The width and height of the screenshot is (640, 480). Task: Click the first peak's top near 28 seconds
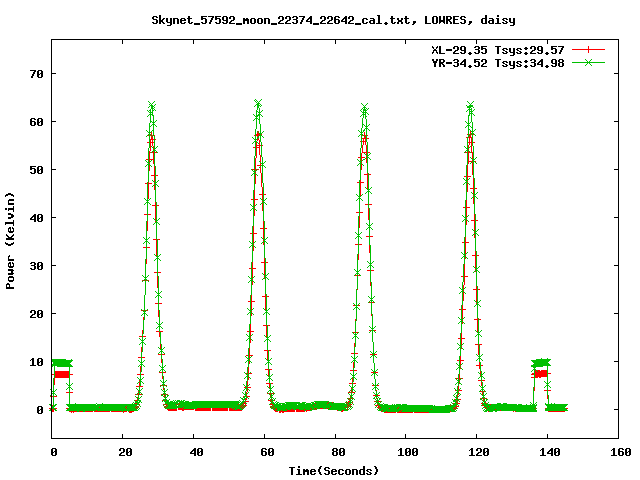point(152,105)
